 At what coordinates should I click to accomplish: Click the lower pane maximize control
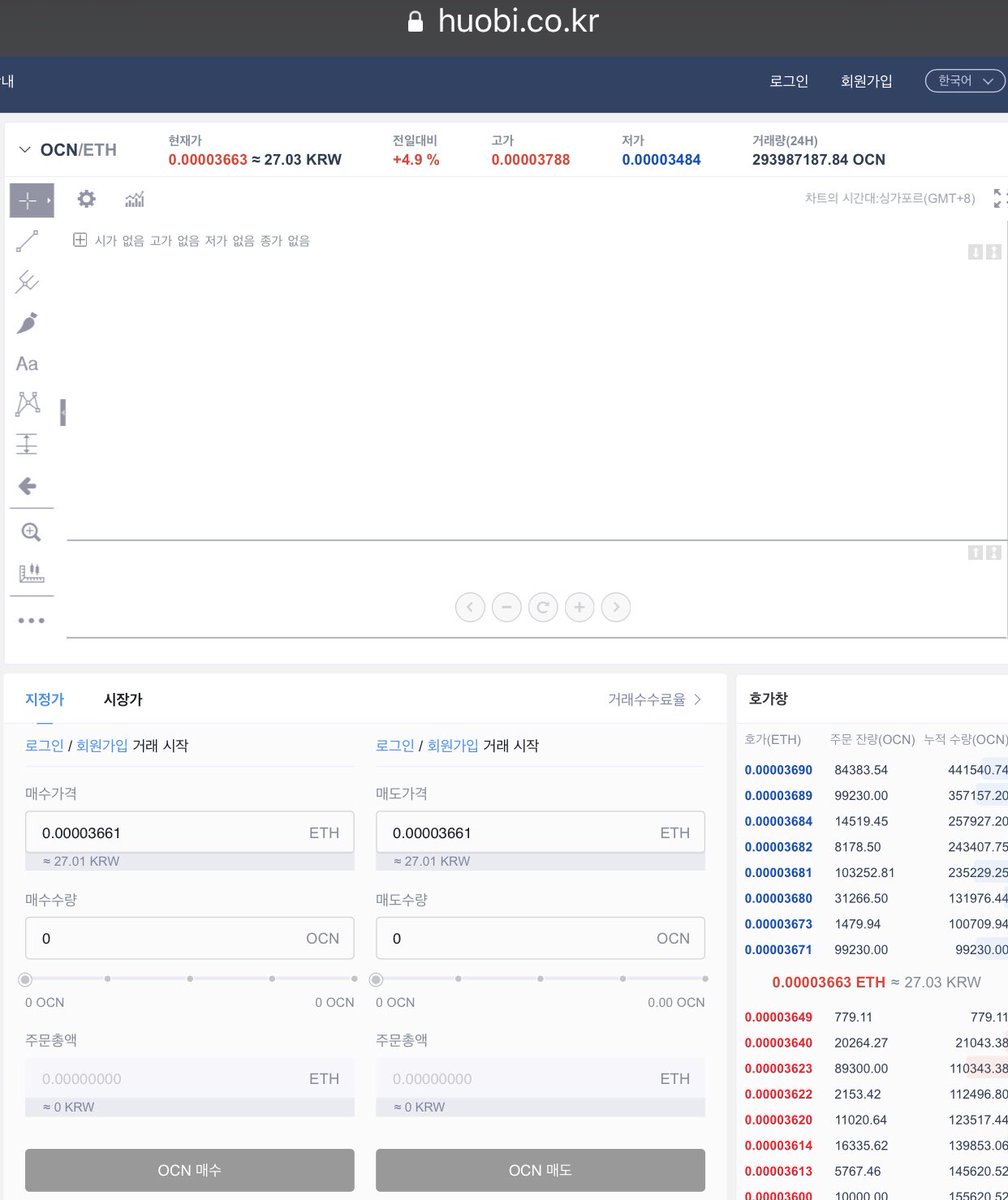click(993, 552)
